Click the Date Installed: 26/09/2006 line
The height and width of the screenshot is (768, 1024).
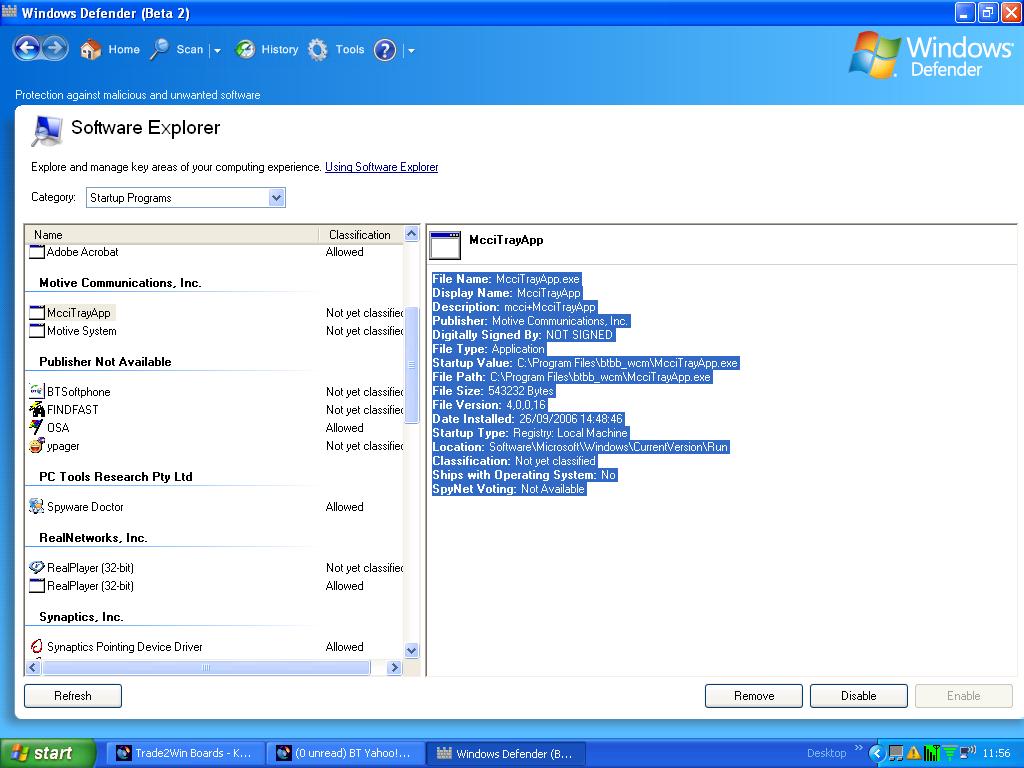pyautogui.click(x=528, y=419)
